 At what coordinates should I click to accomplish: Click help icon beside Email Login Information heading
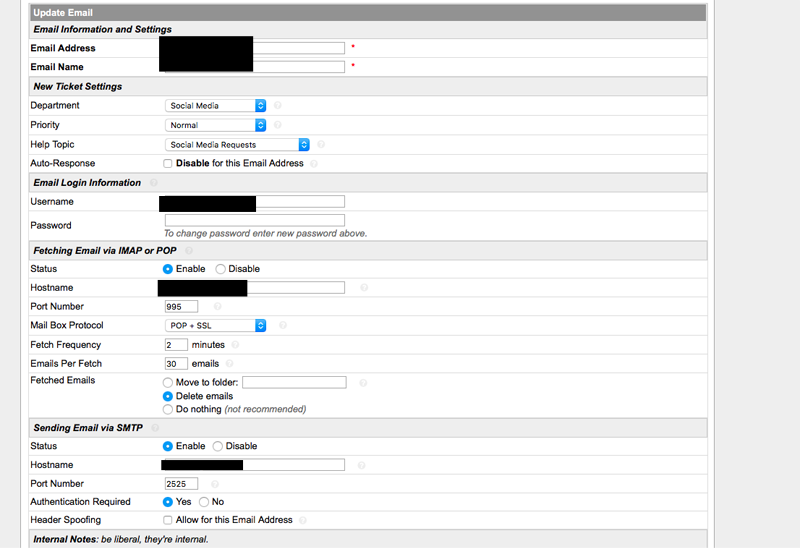click(x=154, y=183)
